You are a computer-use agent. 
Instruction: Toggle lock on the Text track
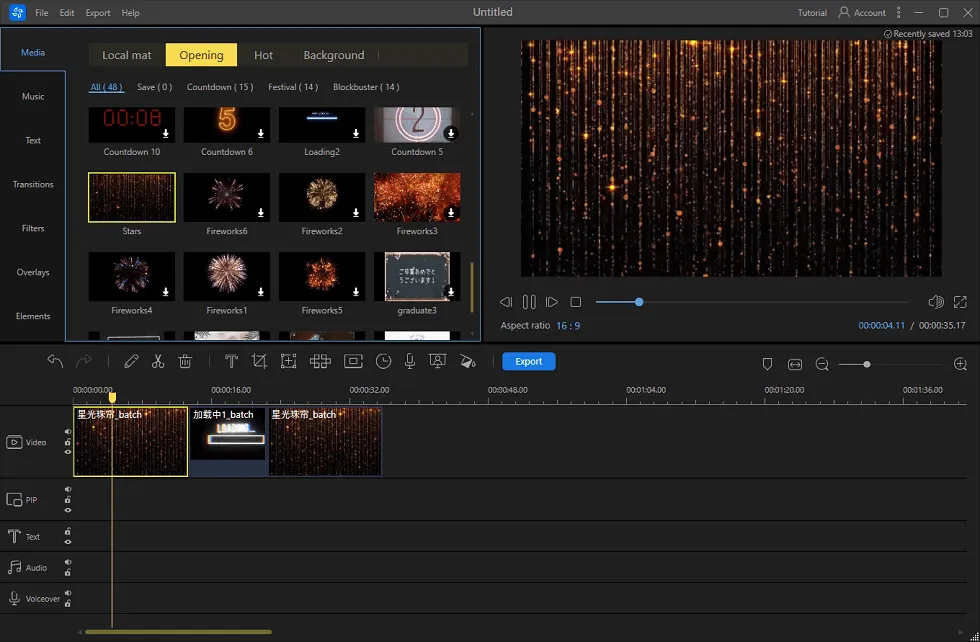pos(68,532)
